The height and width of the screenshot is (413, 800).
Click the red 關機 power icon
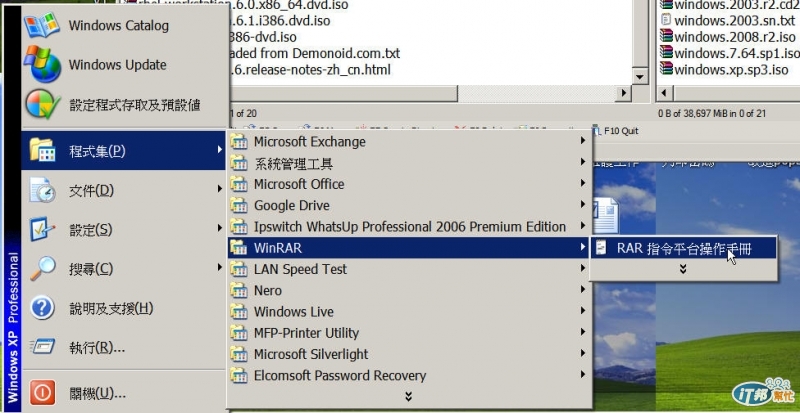pyautogui.click(x=42, y=393)
